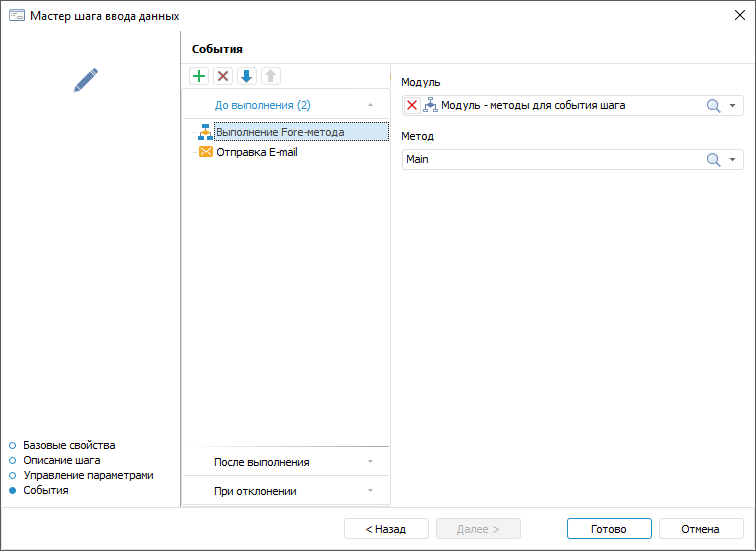The height and width of the screenshot is (551, 756).
Task: Go to 'Управление параметрами' wizard page
Action: point(88,475)
